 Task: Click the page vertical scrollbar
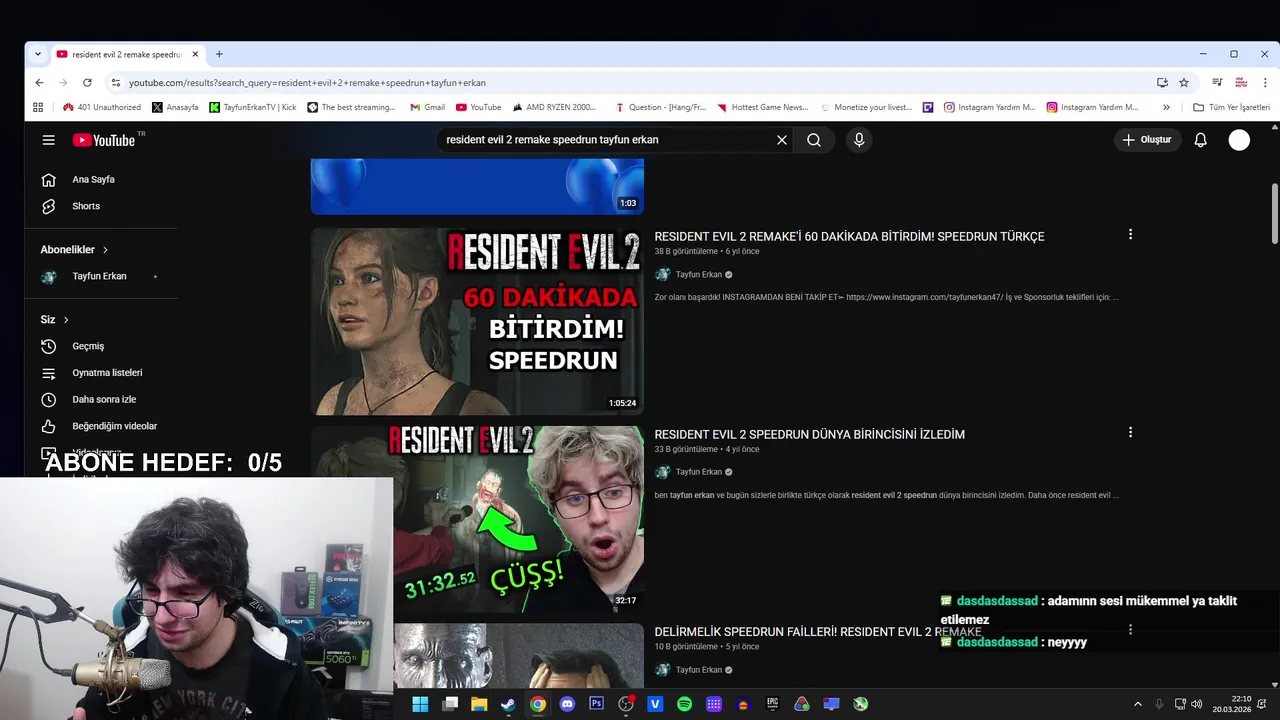pyautogui.click(x=1274, y=212)
